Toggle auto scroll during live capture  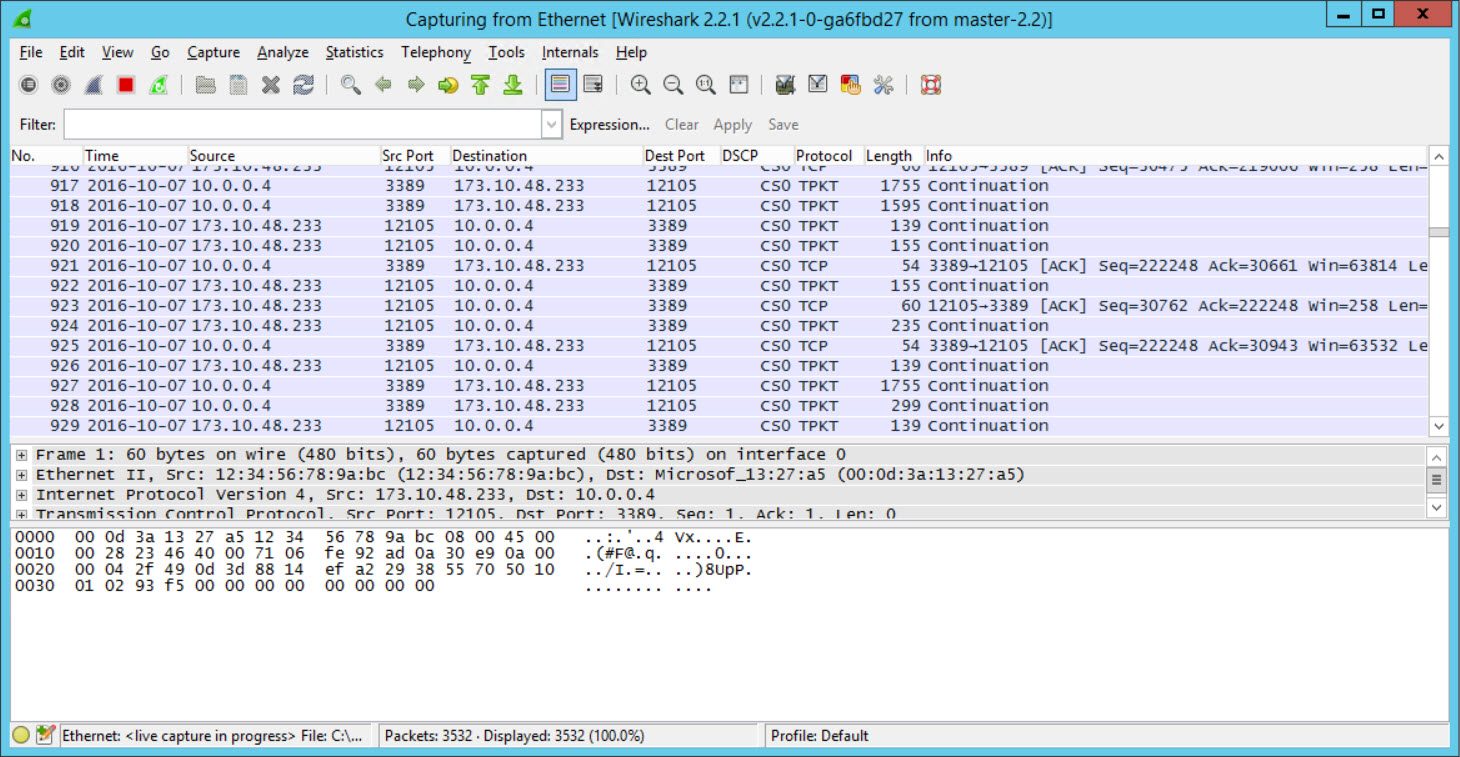click(593, 85)
